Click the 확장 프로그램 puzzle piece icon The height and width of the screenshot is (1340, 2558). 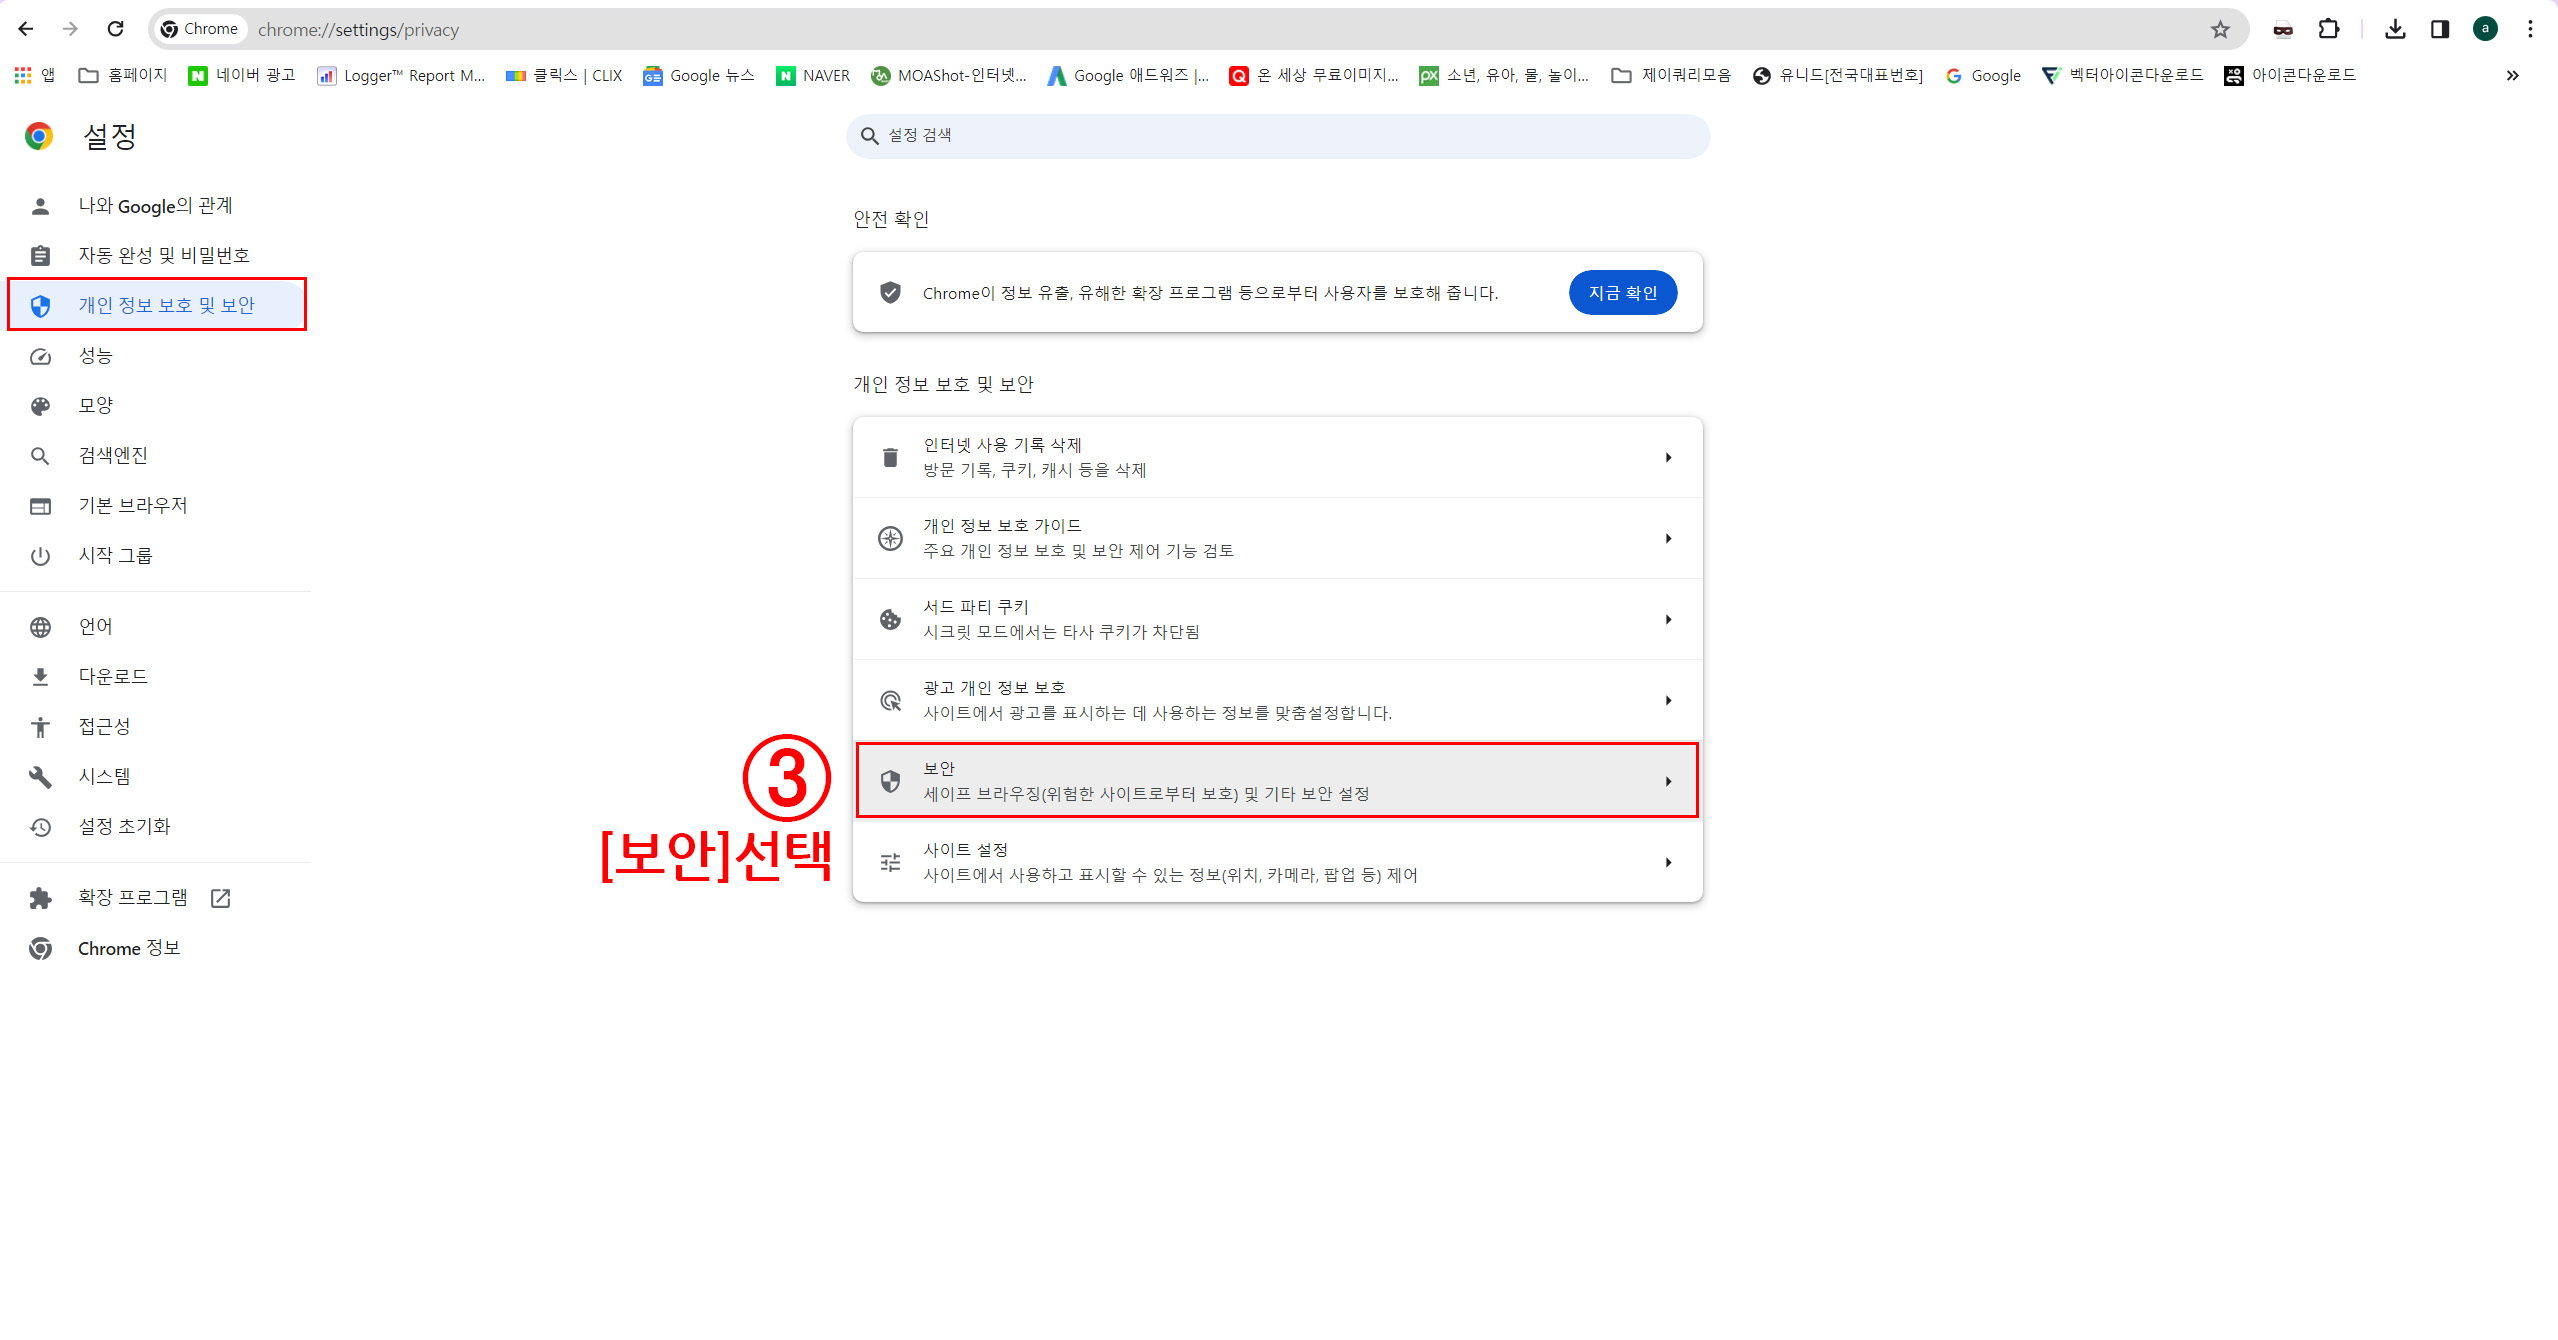pyautogui.click(x=42, y=897)
